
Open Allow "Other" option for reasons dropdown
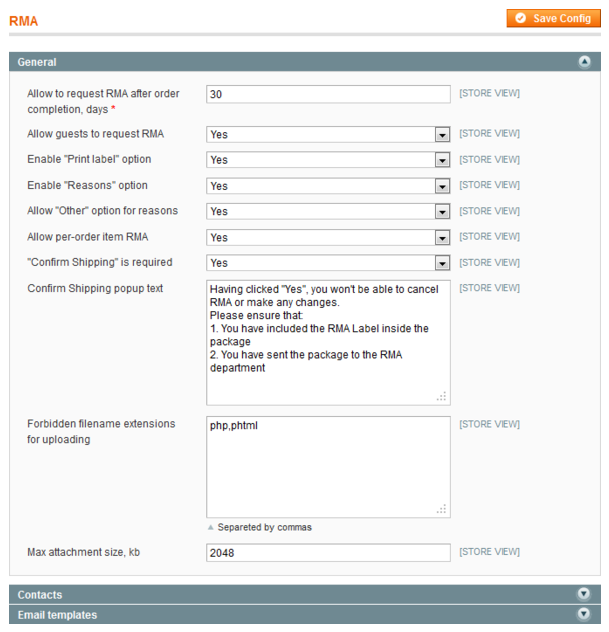point(328,212)
